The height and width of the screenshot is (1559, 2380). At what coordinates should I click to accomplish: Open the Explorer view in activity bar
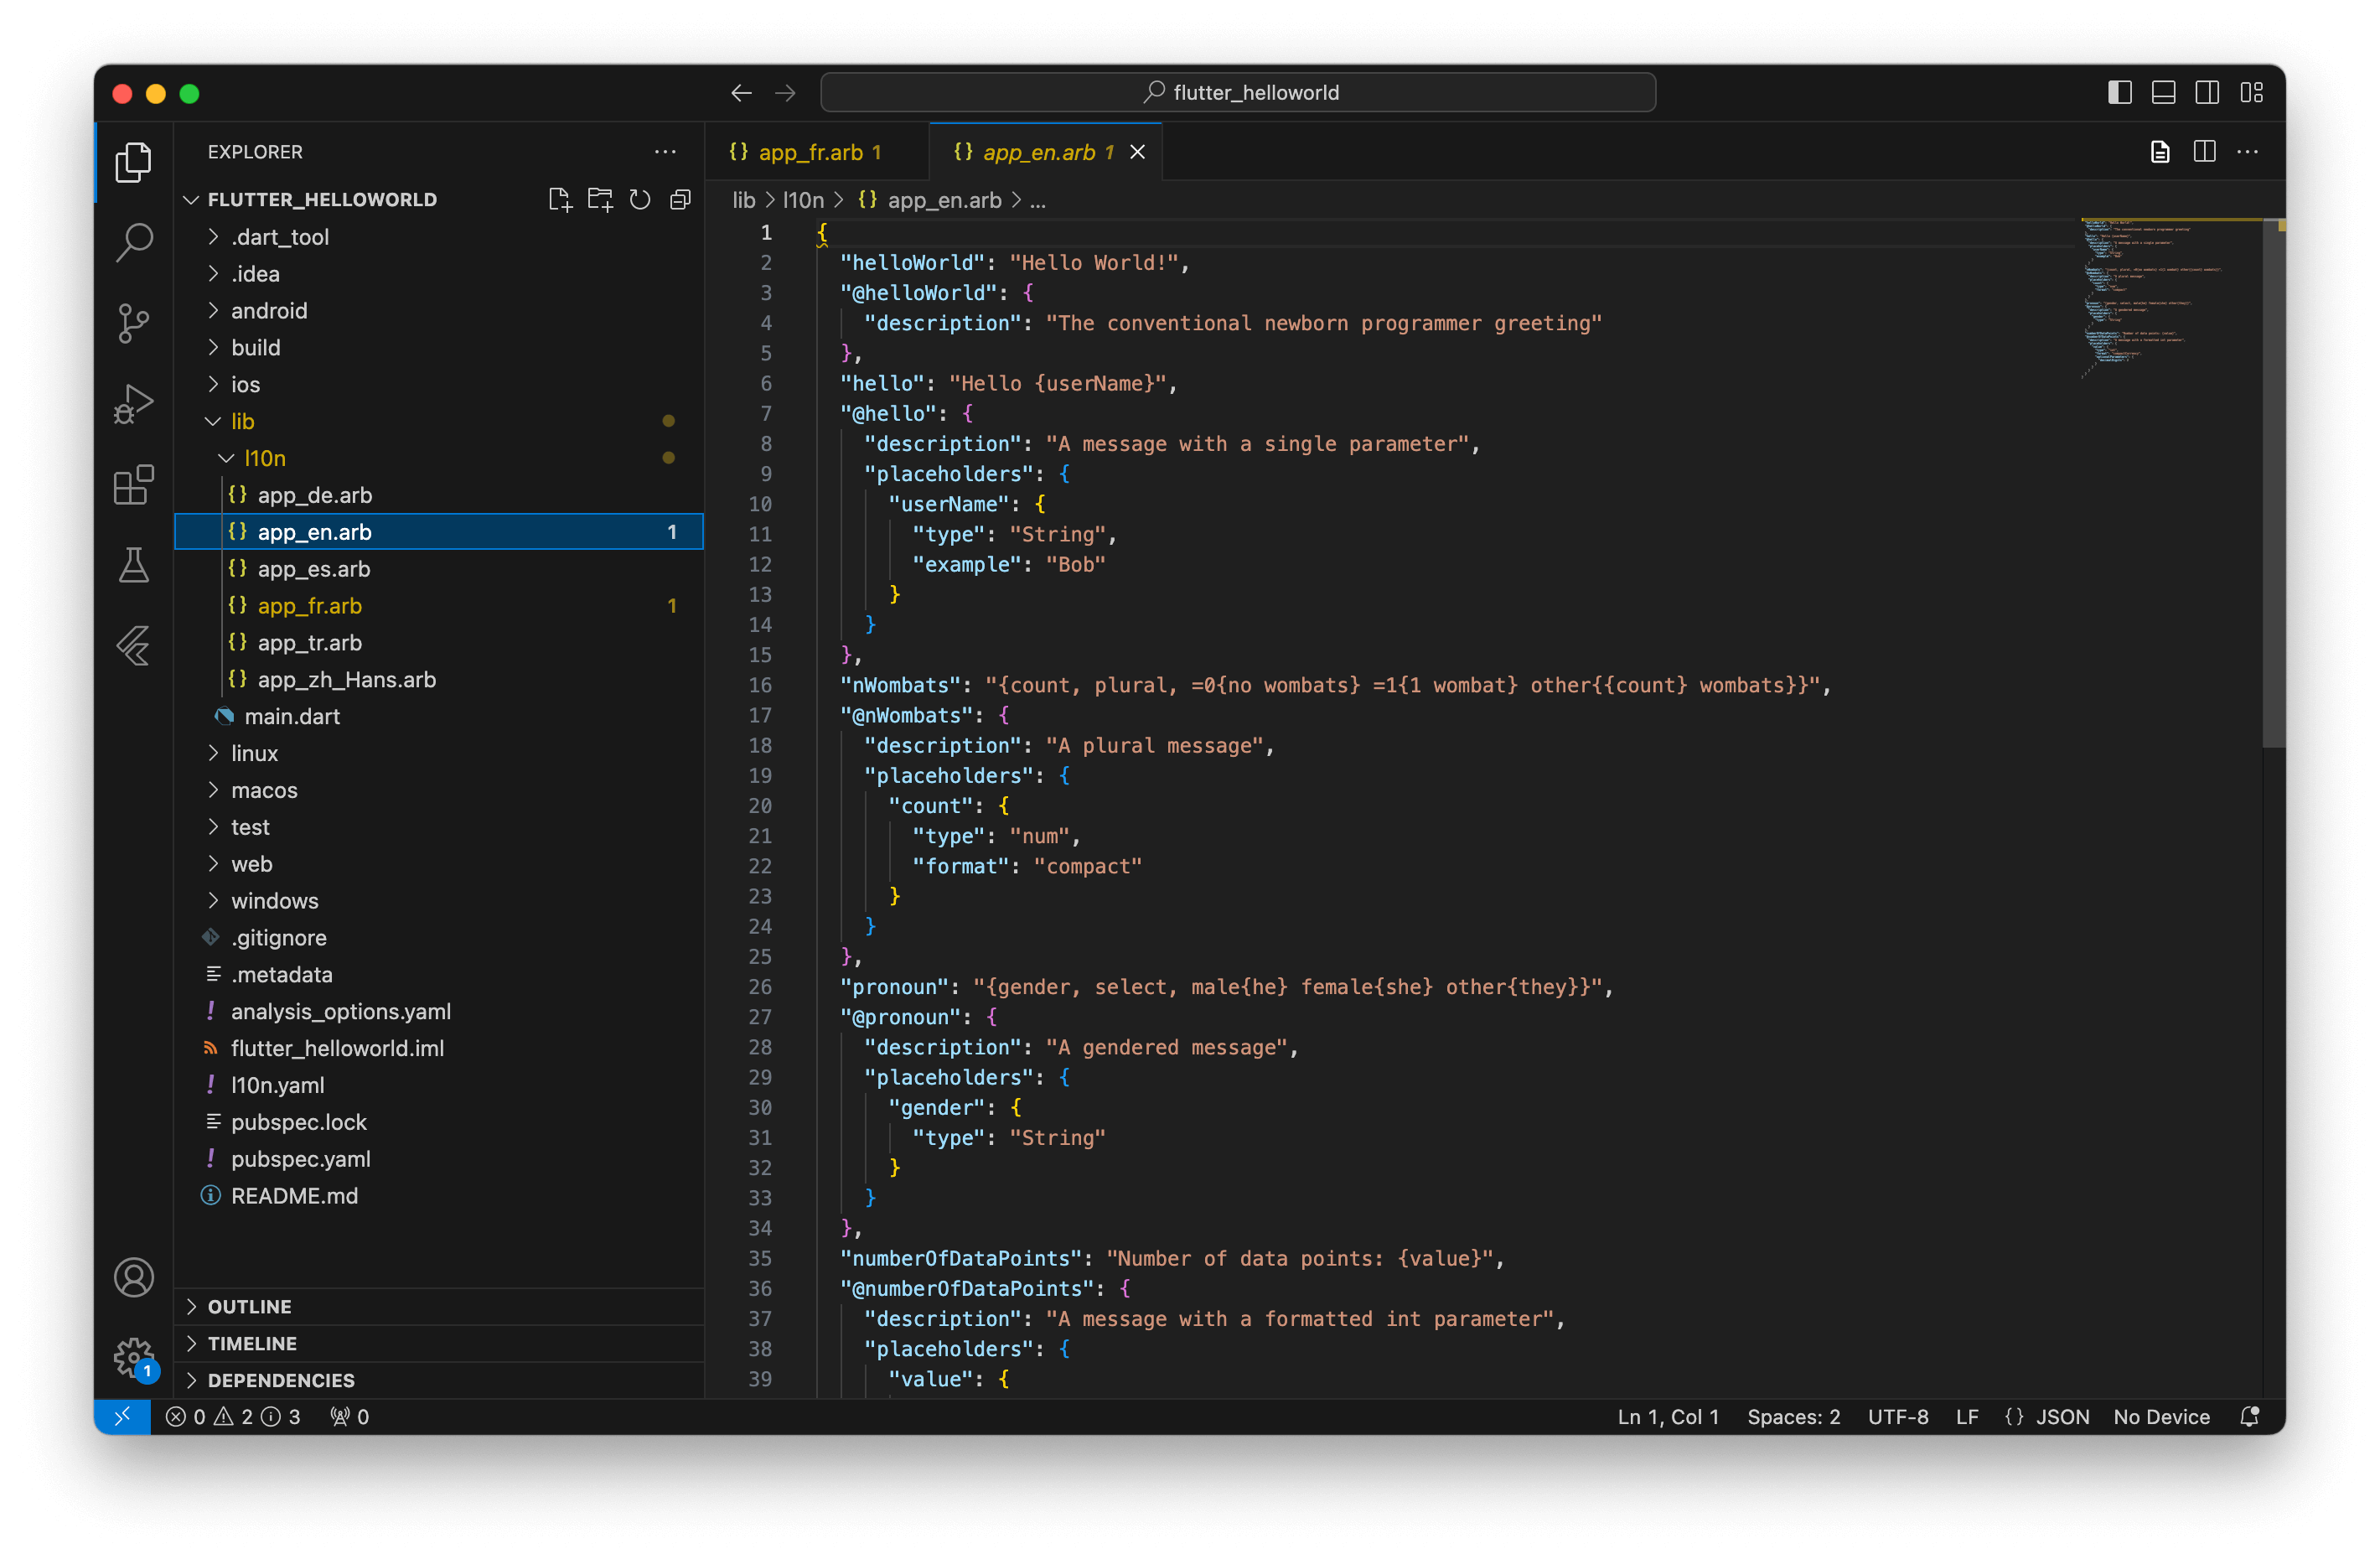point(133,162)
